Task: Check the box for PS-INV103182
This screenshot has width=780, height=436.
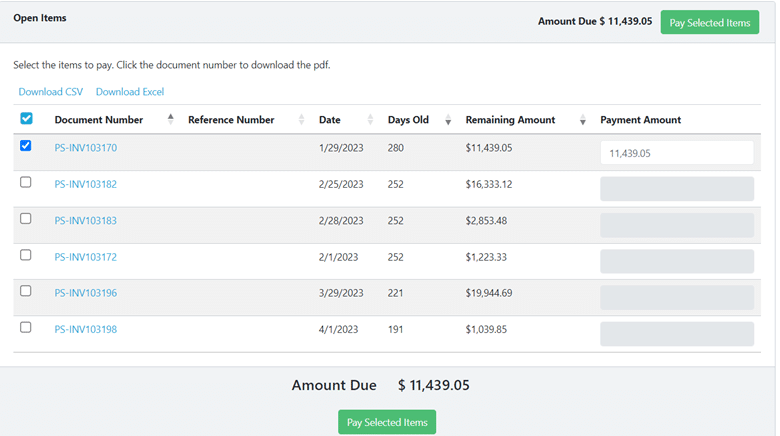Action: [x=26, y=182]
